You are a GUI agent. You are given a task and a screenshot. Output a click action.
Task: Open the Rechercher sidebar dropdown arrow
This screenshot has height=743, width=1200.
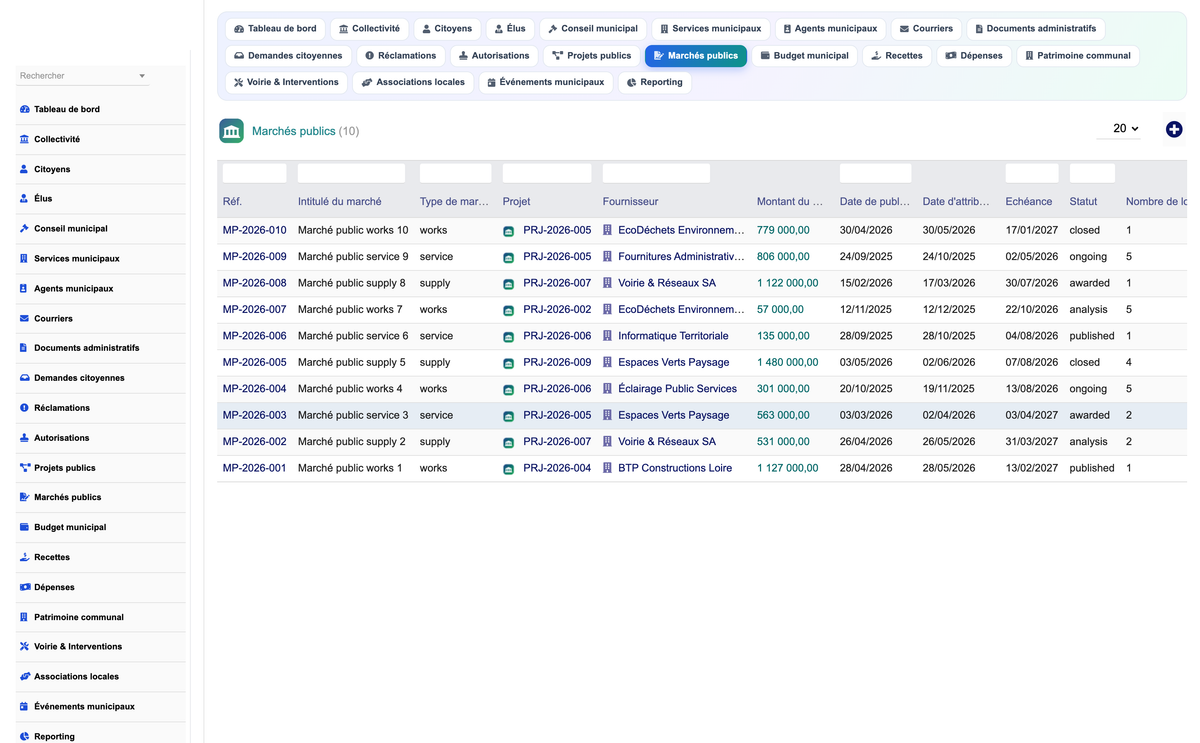click(142, 76)
